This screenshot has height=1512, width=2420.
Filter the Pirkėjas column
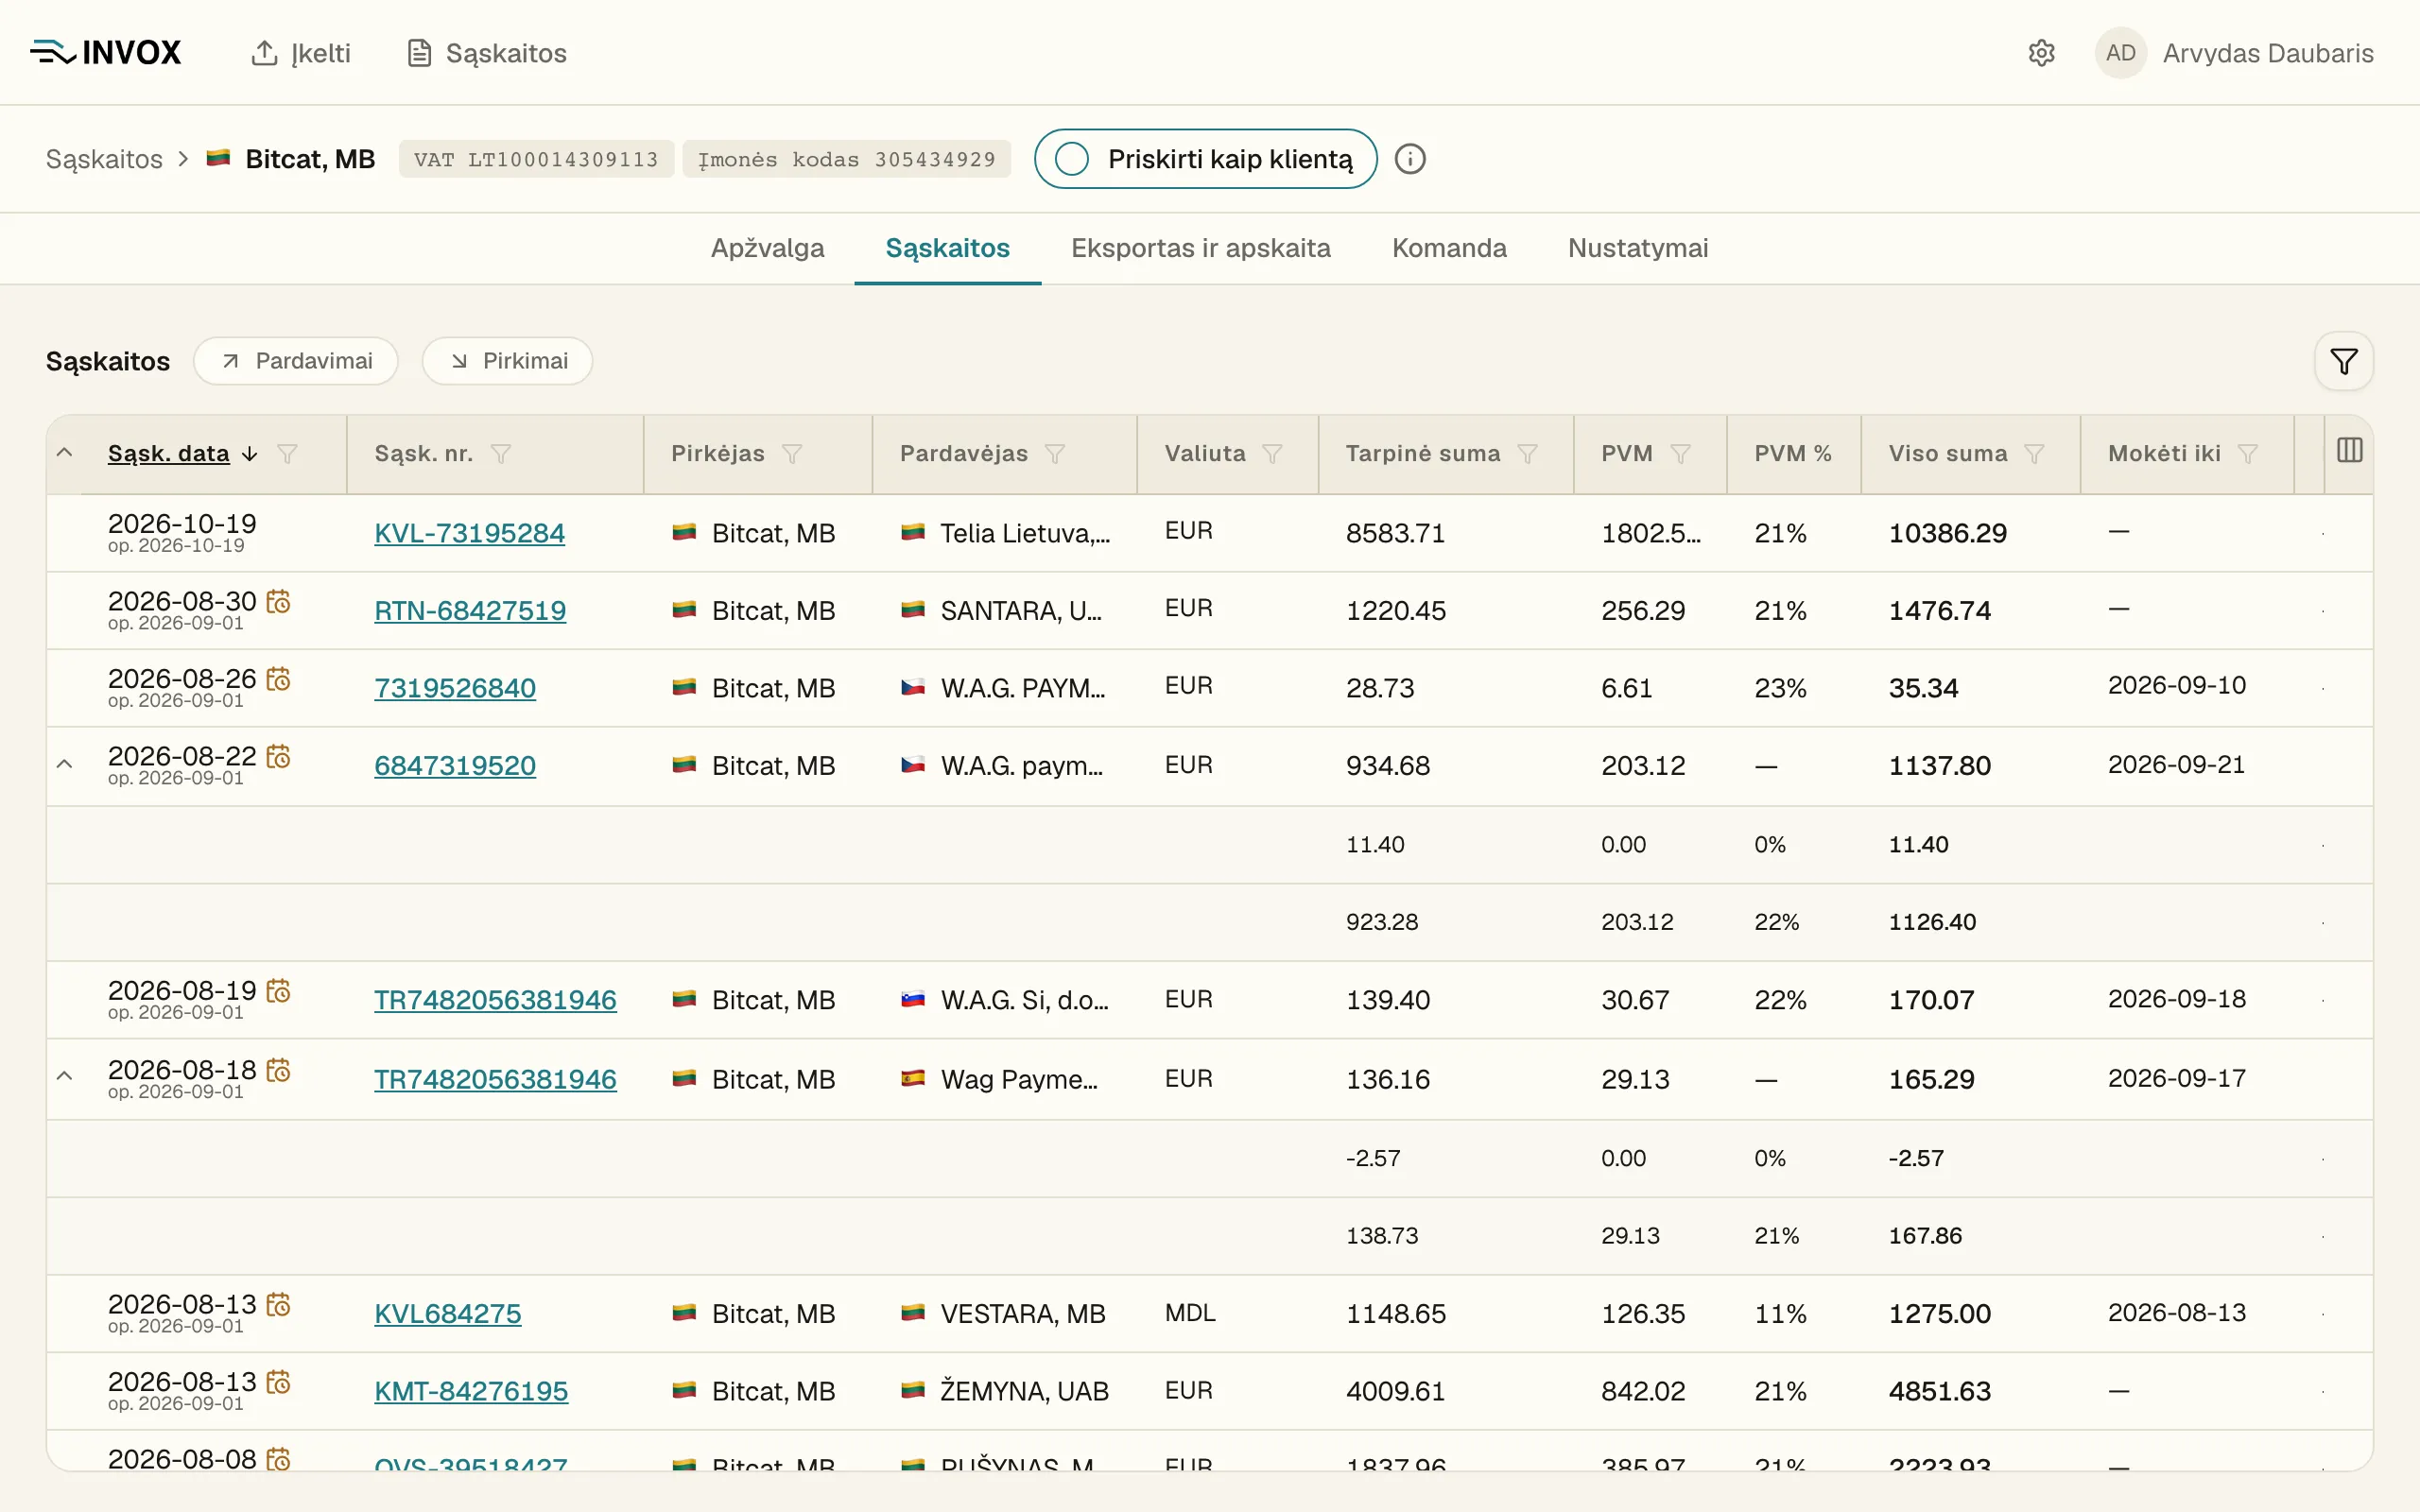coord(792,454)
